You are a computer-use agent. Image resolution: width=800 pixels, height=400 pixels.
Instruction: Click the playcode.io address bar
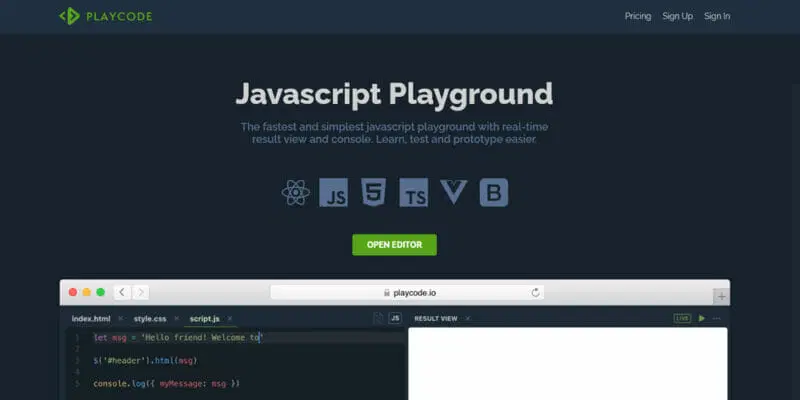pos(407,293)
